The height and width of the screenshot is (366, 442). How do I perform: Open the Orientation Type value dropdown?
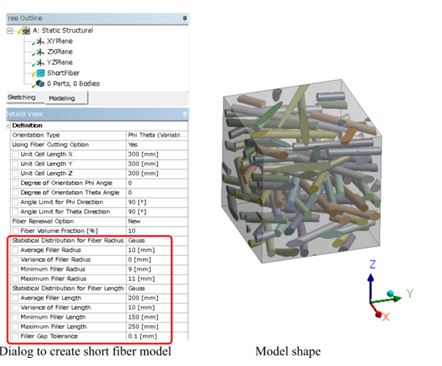coord(157,135)
